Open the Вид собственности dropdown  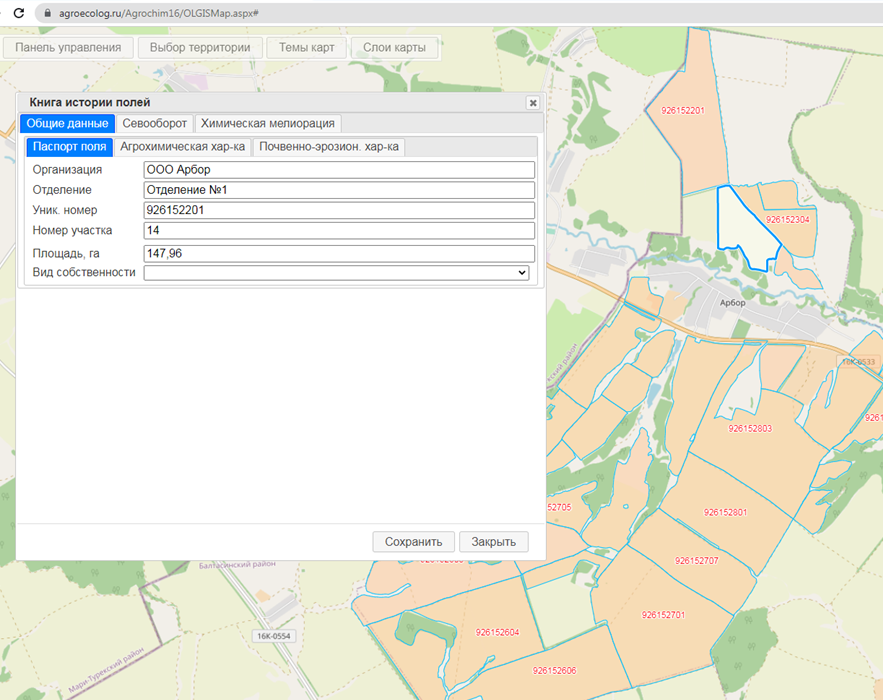336,273
